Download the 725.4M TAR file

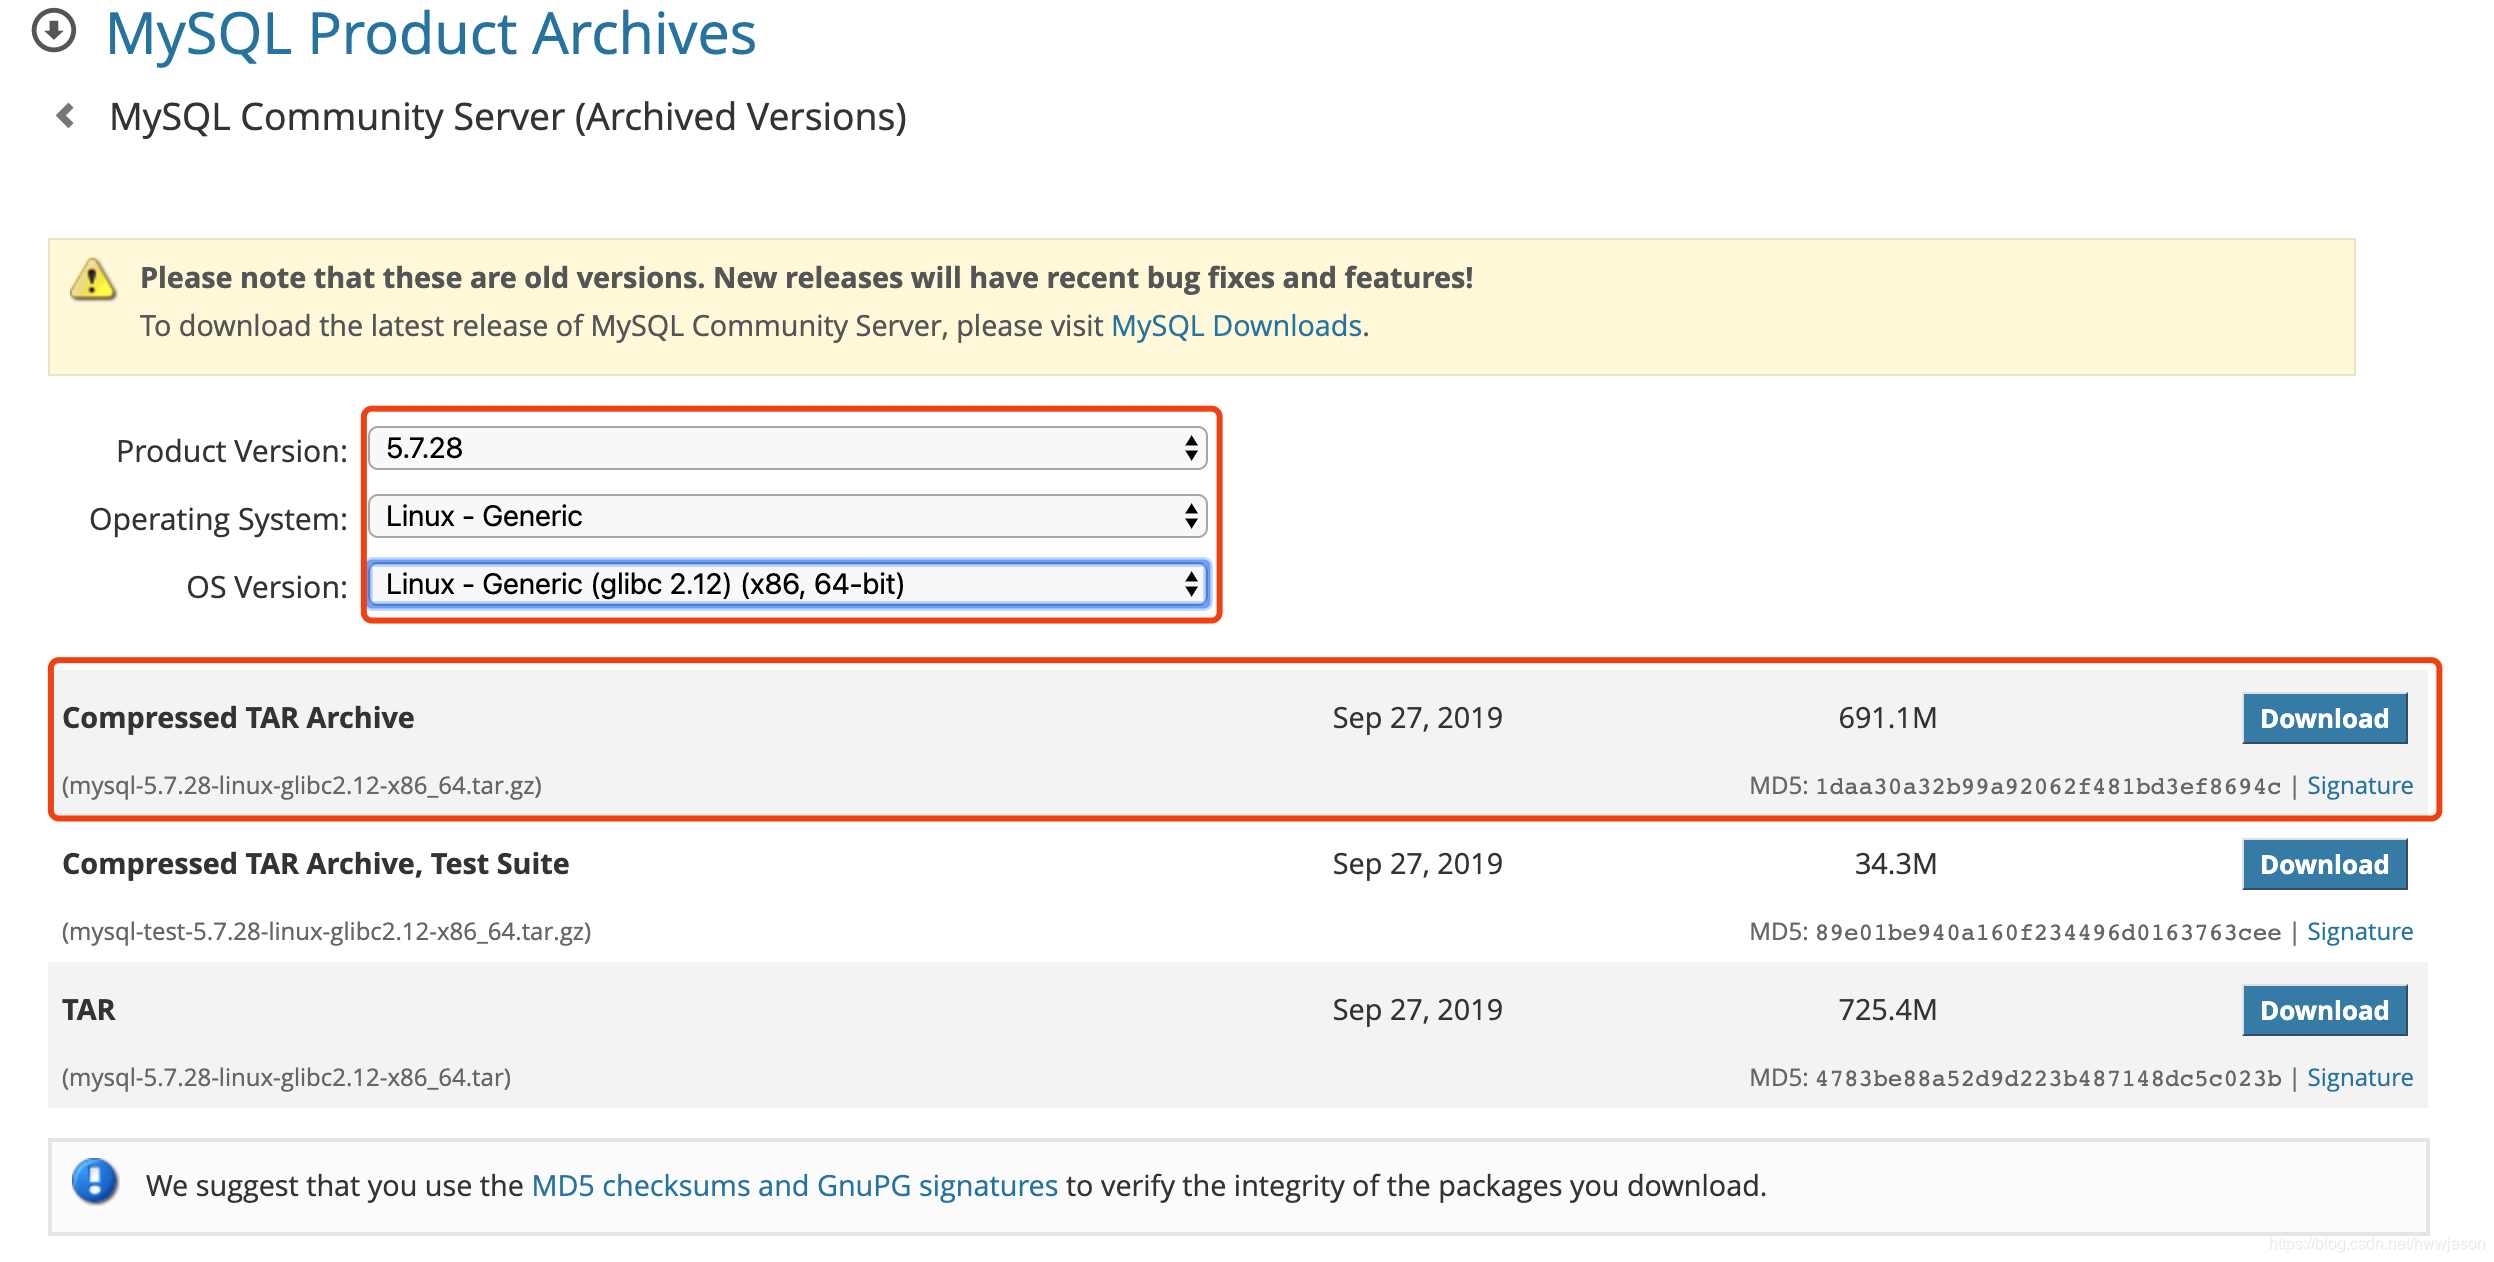coord(2323,1010)
